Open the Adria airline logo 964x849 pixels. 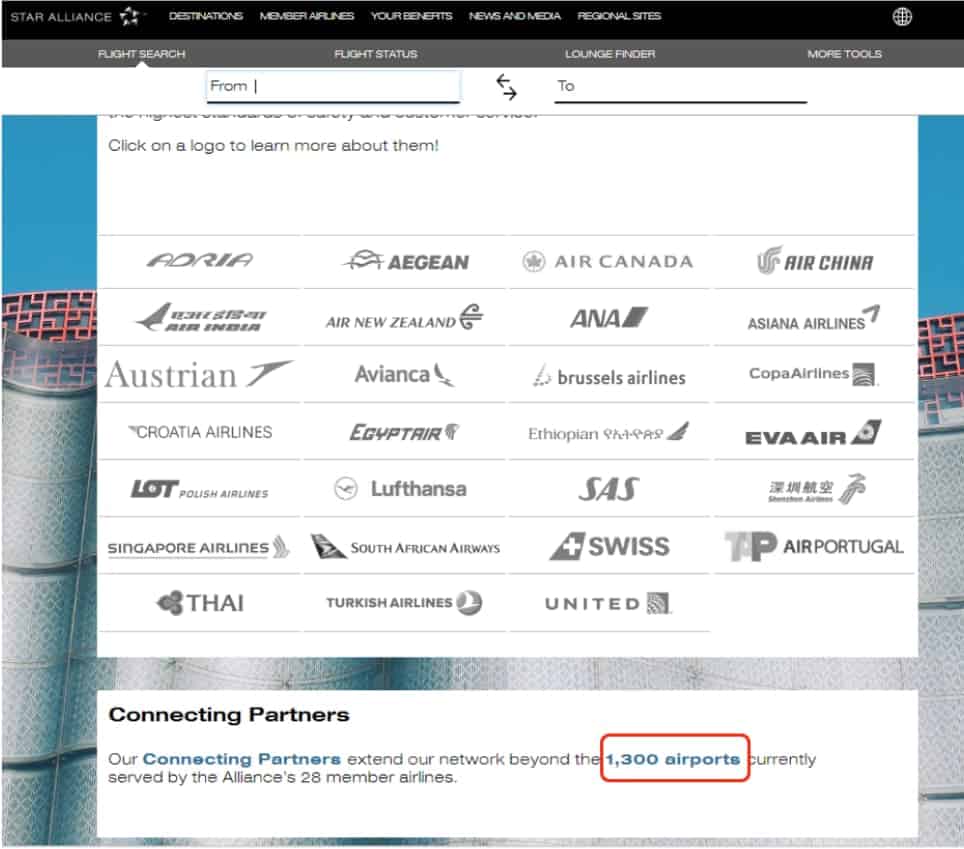pos(200,261)
